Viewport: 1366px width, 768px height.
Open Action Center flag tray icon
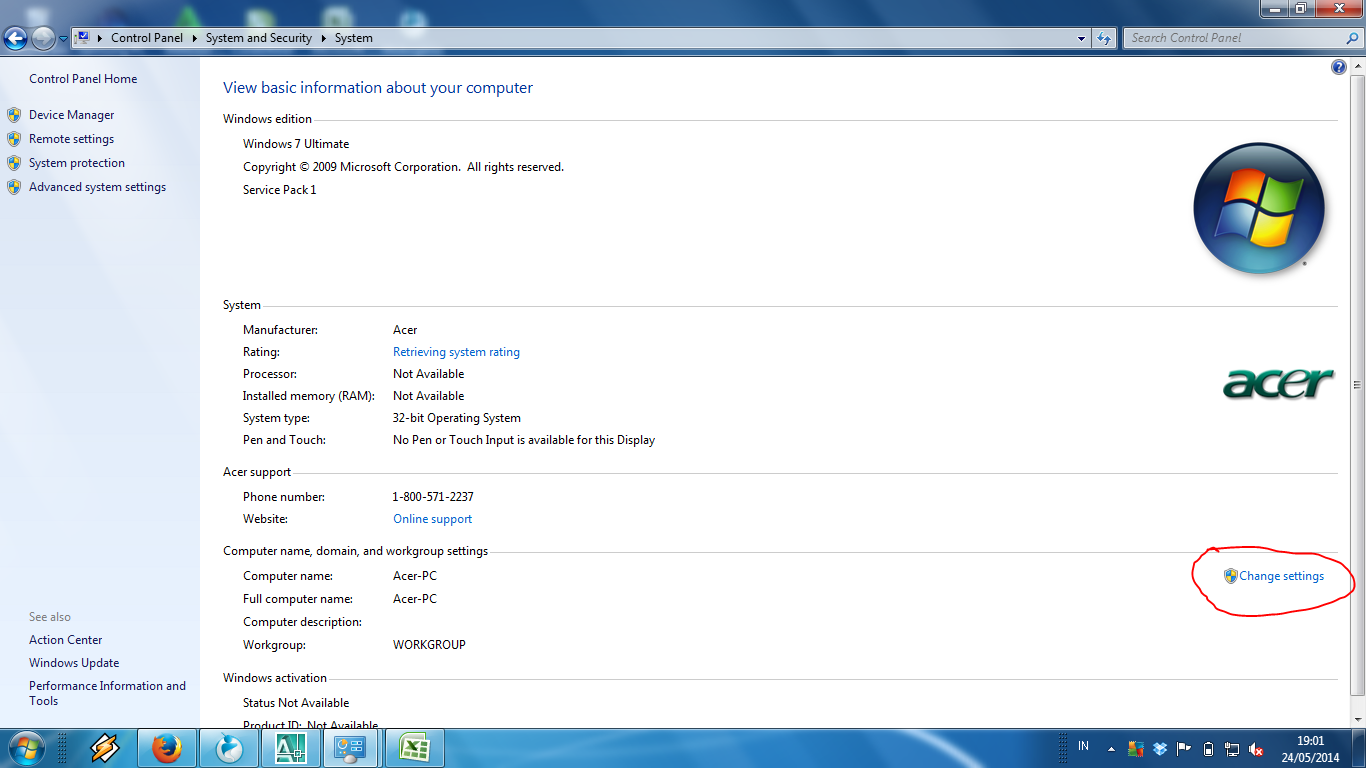click(1183, 749)
